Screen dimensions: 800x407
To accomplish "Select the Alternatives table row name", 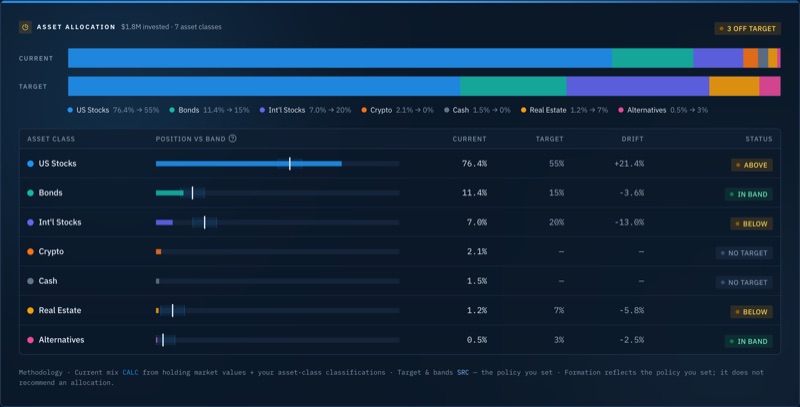I will pos(61,340).
